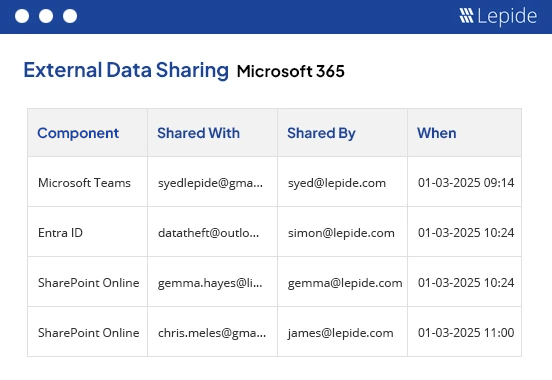This screenshot has height=380, width=552.
Task: Click the Lepide logo
Action: [498, 16]
